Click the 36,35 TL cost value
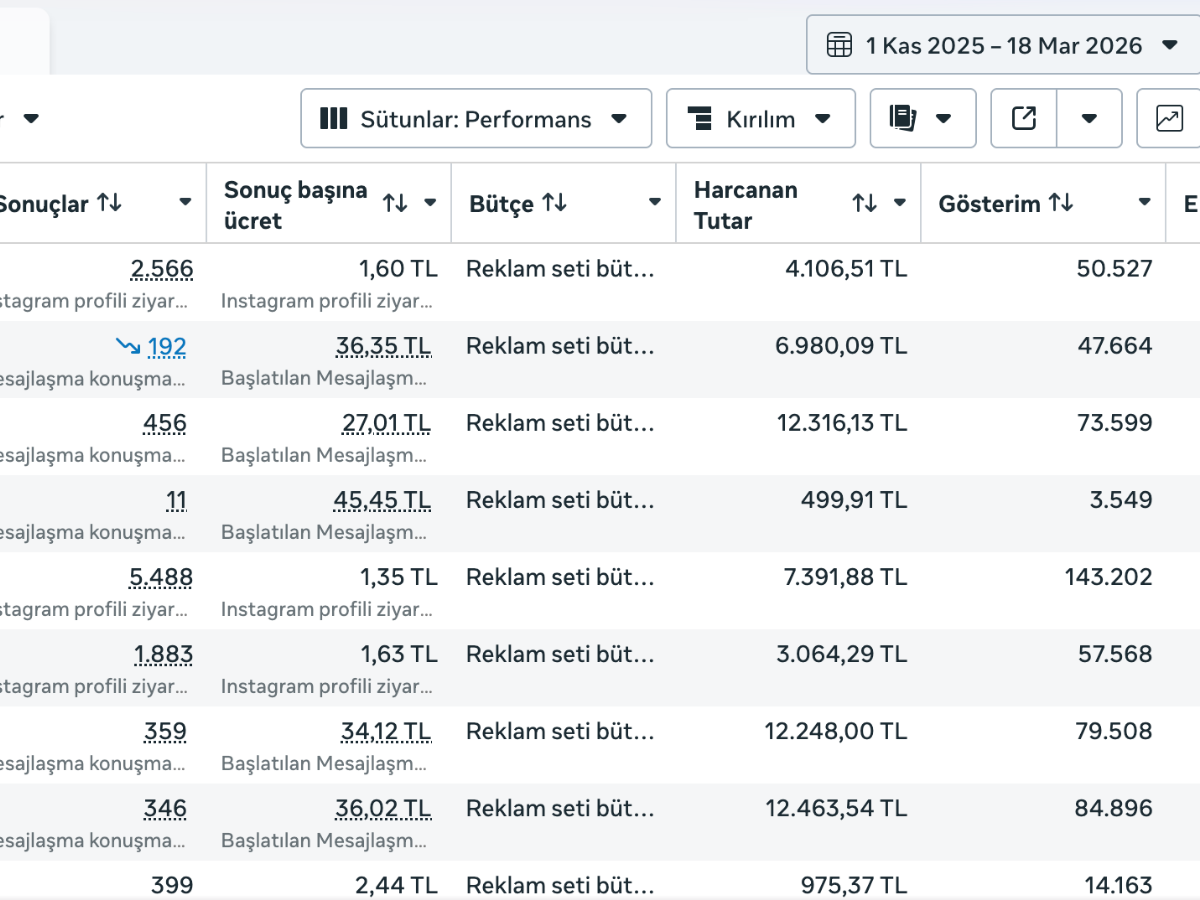1200x900 pixels. pos(383,347)
